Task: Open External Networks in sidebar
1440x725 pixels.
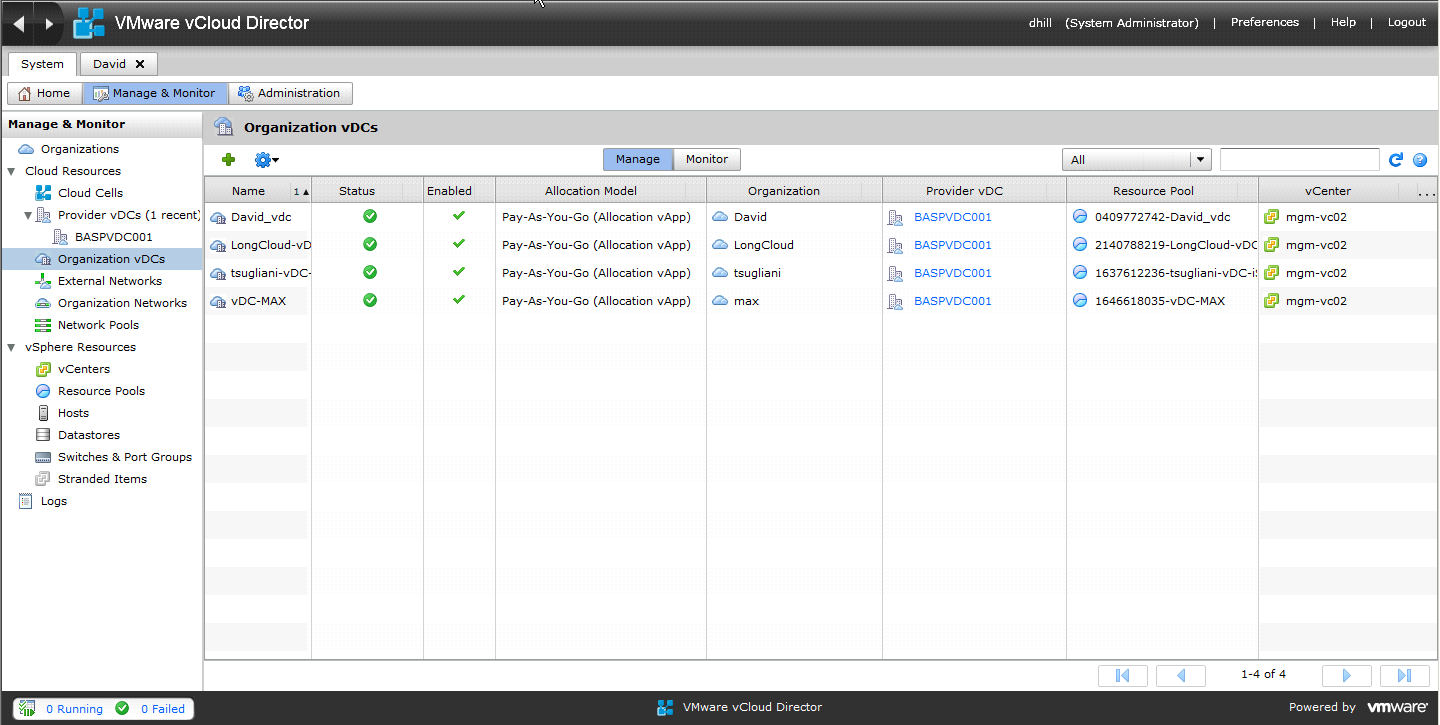Action: pos(110,281)
